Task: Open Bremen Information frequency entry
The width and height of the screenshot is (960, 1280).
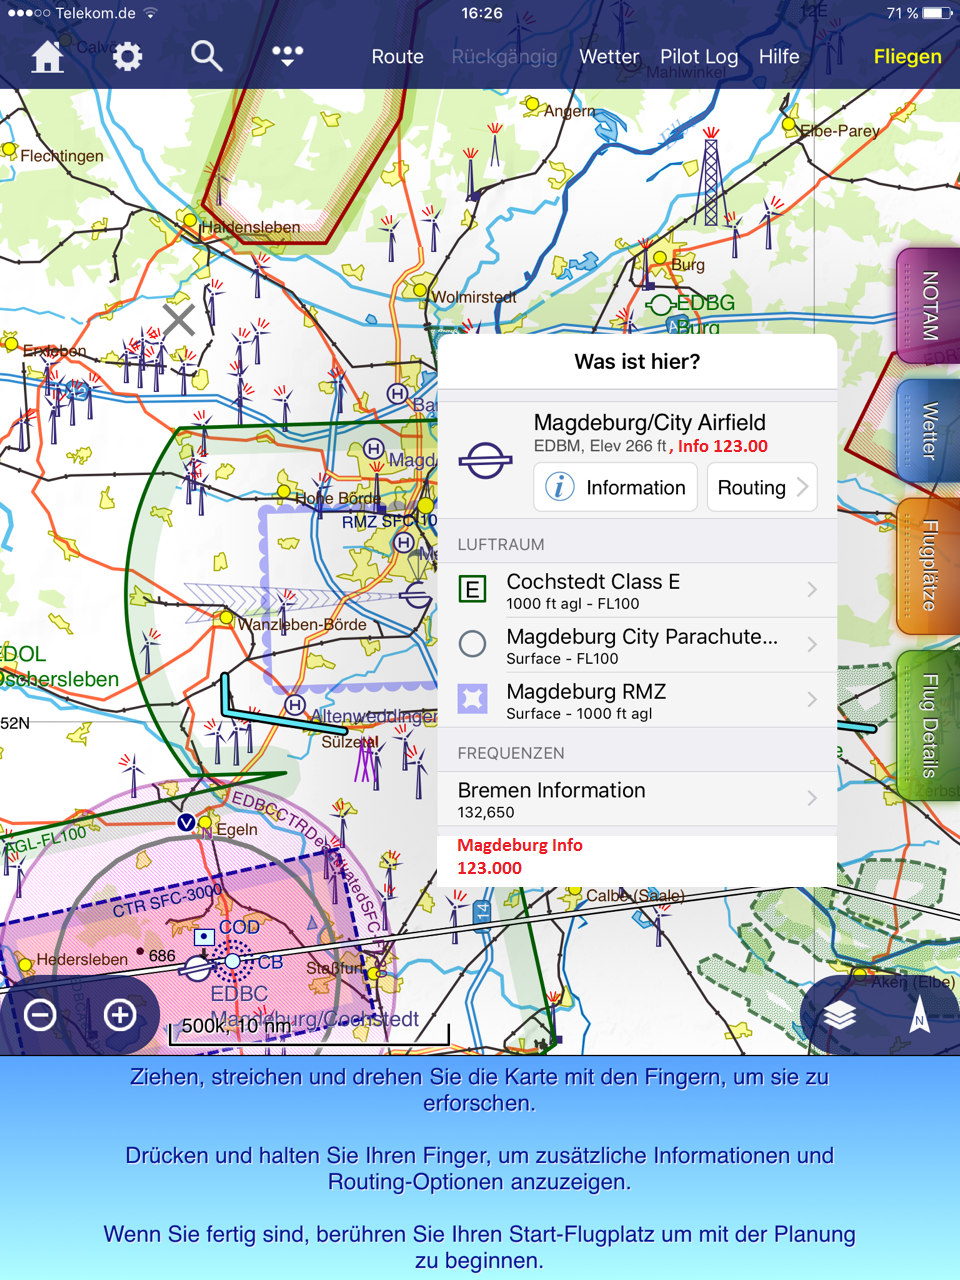Action: click(637, 799)
